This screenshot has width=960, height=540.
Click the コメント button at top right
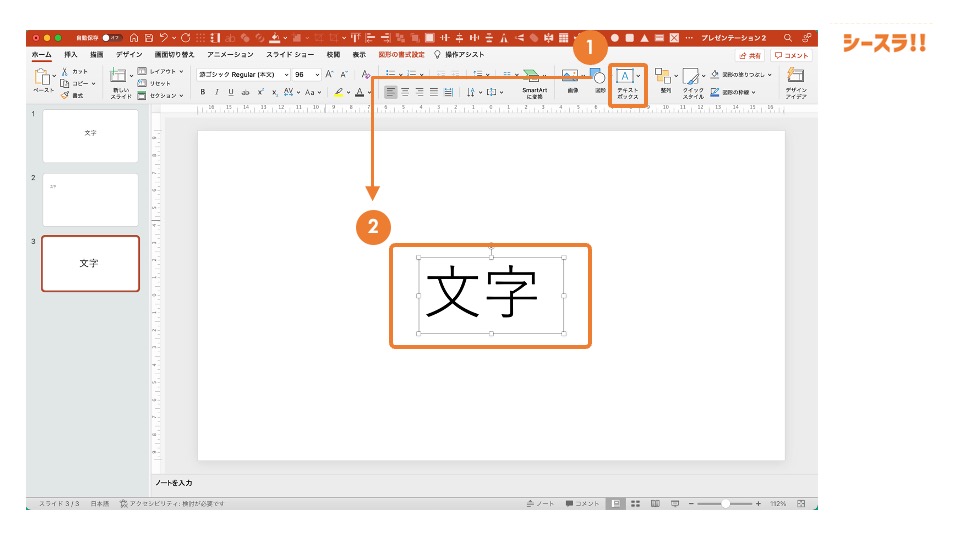791,56
